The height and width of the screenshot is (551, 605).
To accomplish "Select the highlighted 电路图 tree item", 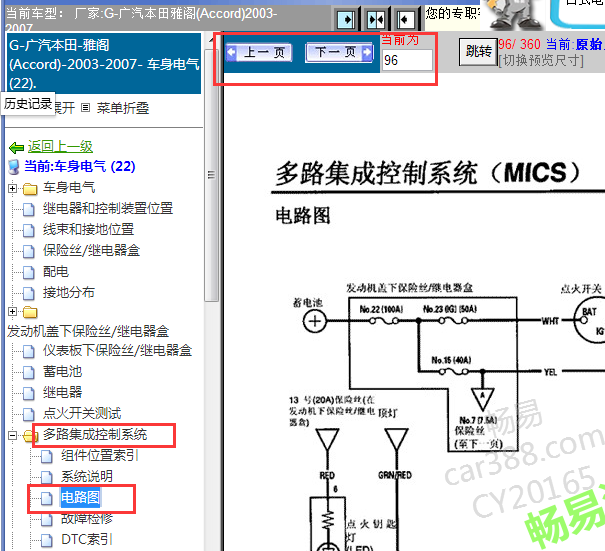I will point(81,497).
